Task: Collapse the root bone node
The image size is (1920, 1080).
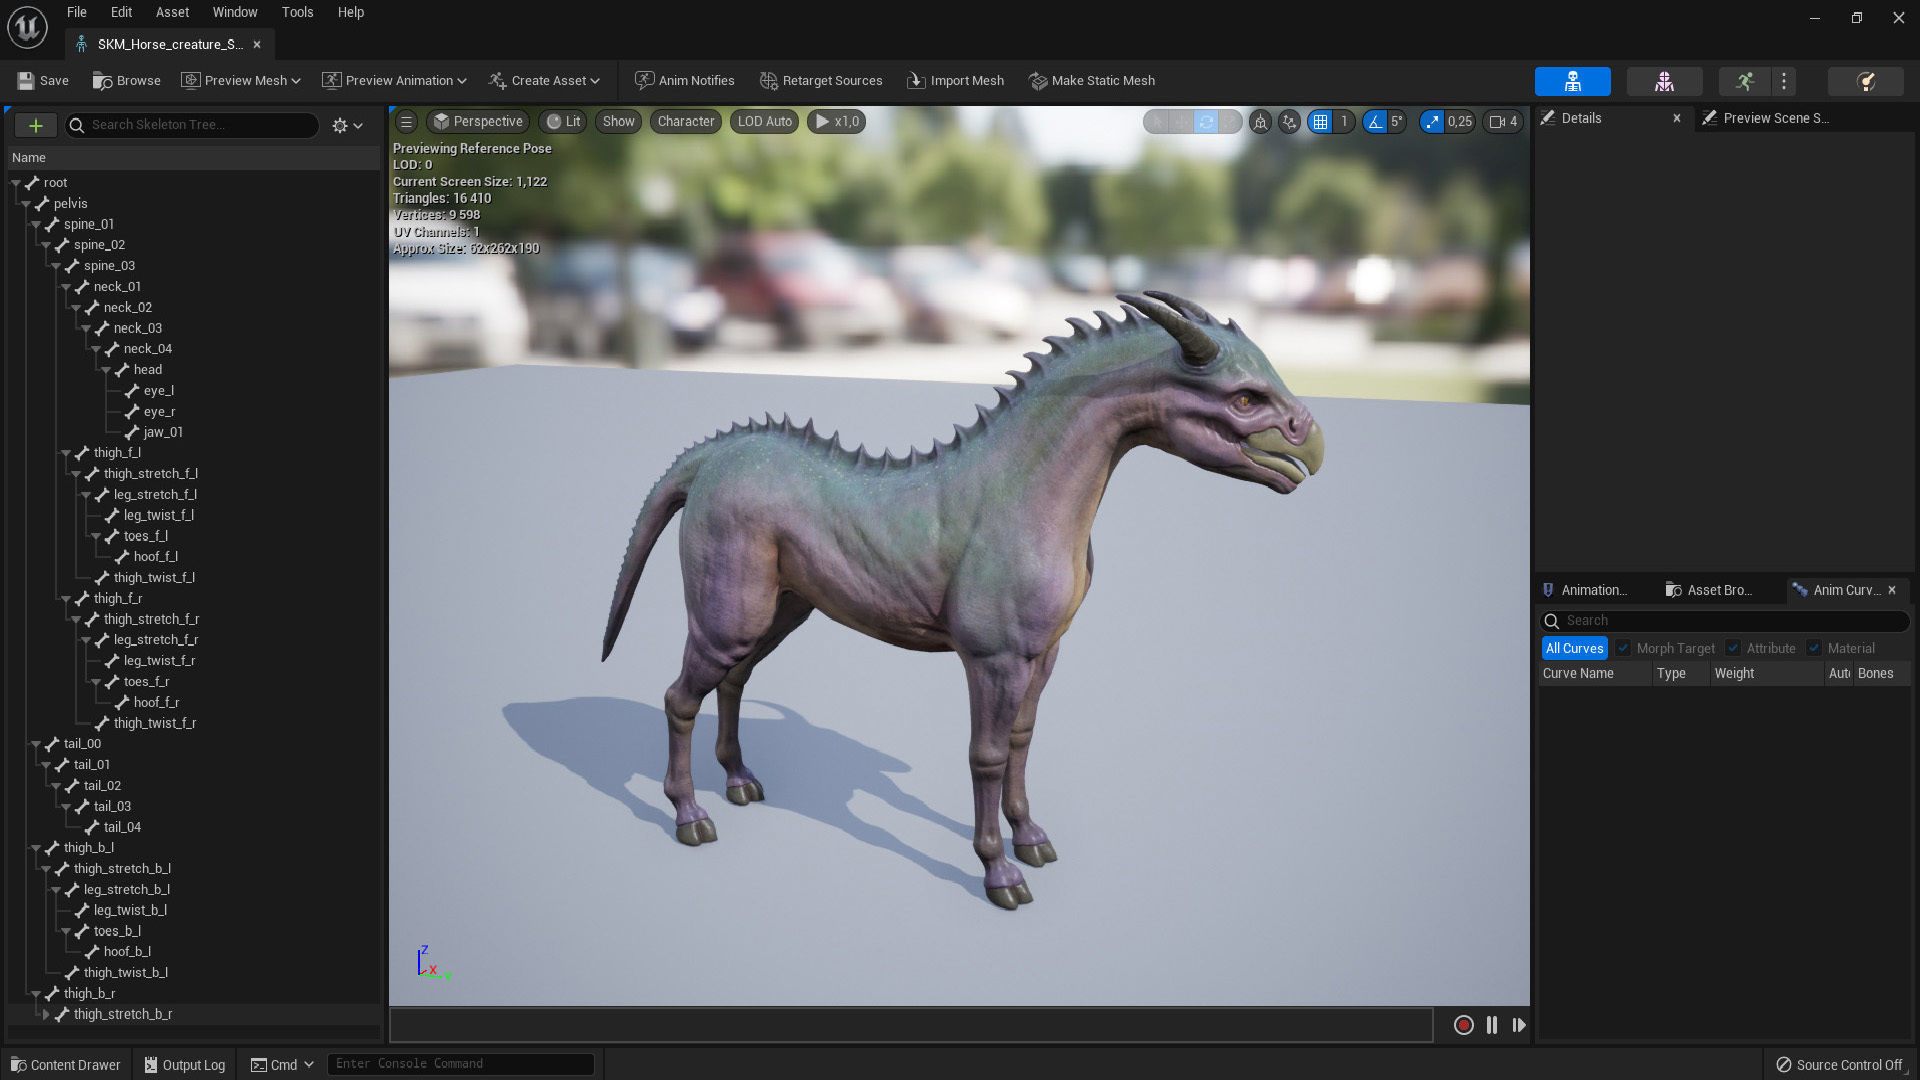Action: tap(16, 183)
